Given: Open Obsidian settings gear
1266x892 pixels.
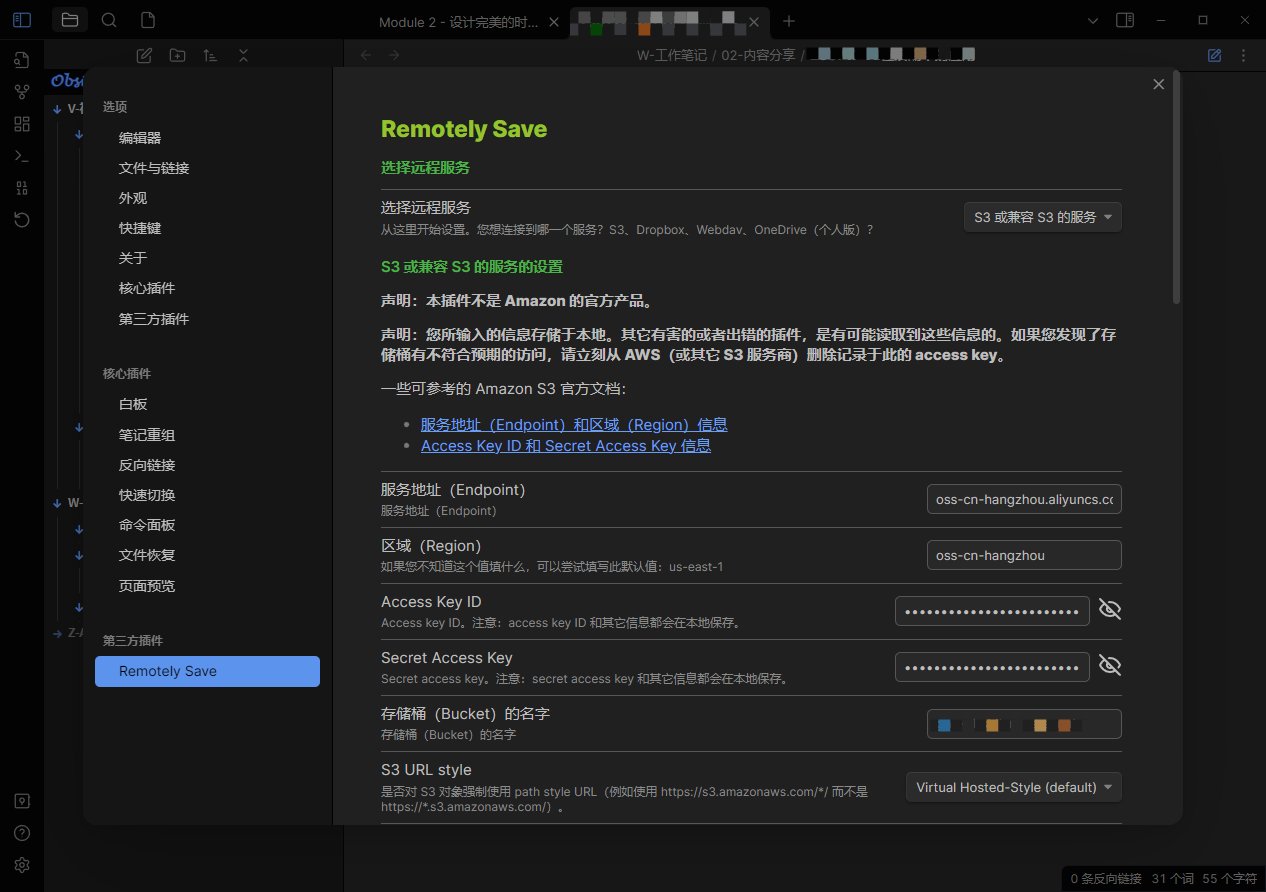Looking at the screenshot, I should (21, 865).
